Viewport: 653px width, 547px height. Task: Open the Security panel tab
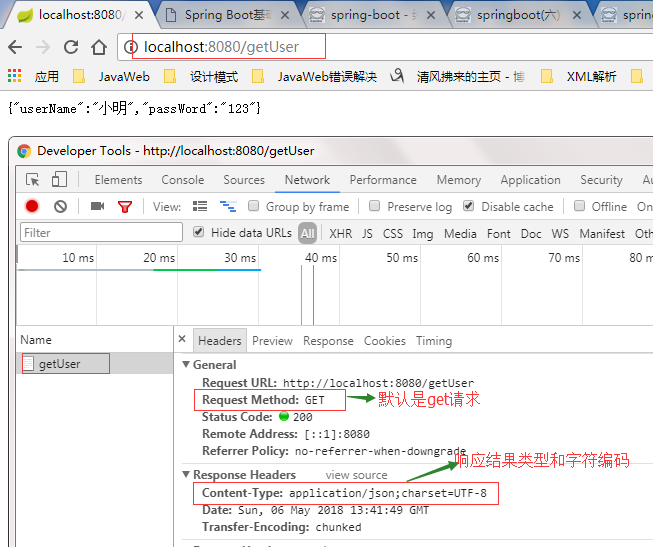click(601, 180)
